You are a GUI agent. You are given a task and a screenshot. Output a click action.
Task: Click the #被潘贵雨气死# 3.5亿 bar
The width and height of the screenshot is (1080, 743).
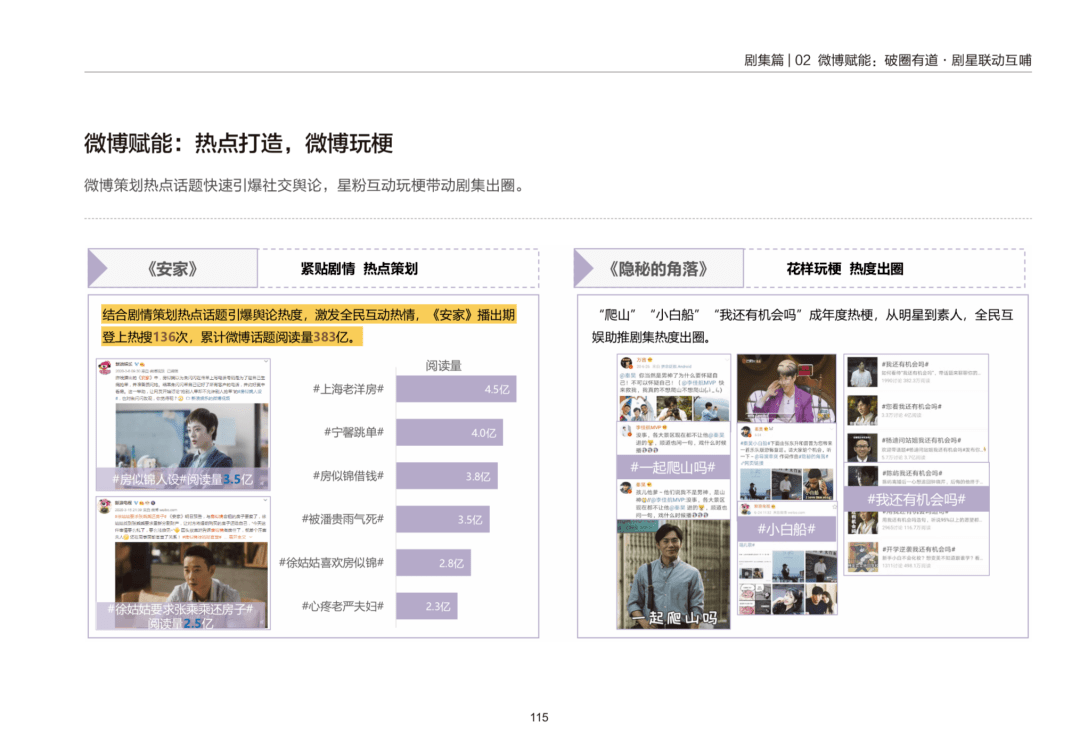[x=443, y=519]
